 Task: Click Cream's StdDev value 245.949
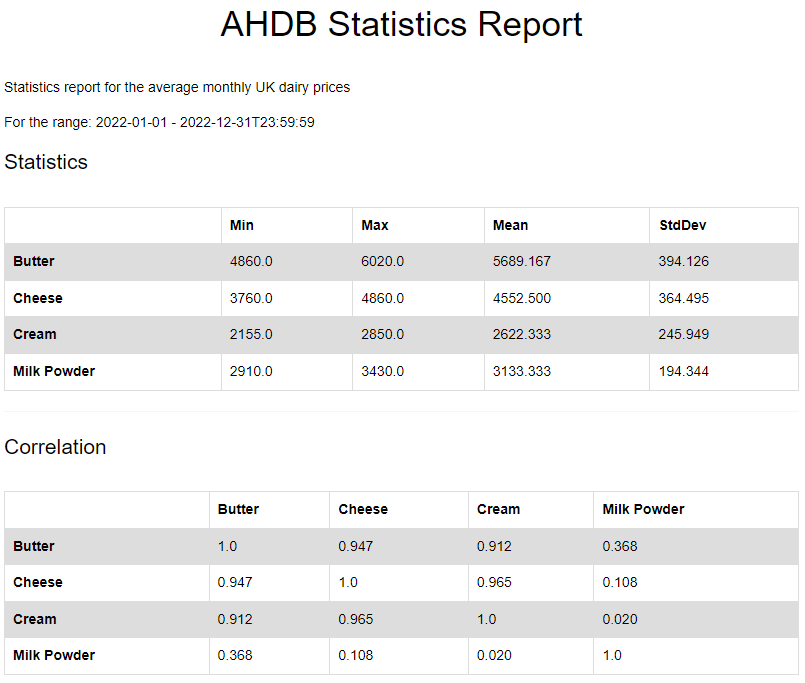[x=683, y=335]
